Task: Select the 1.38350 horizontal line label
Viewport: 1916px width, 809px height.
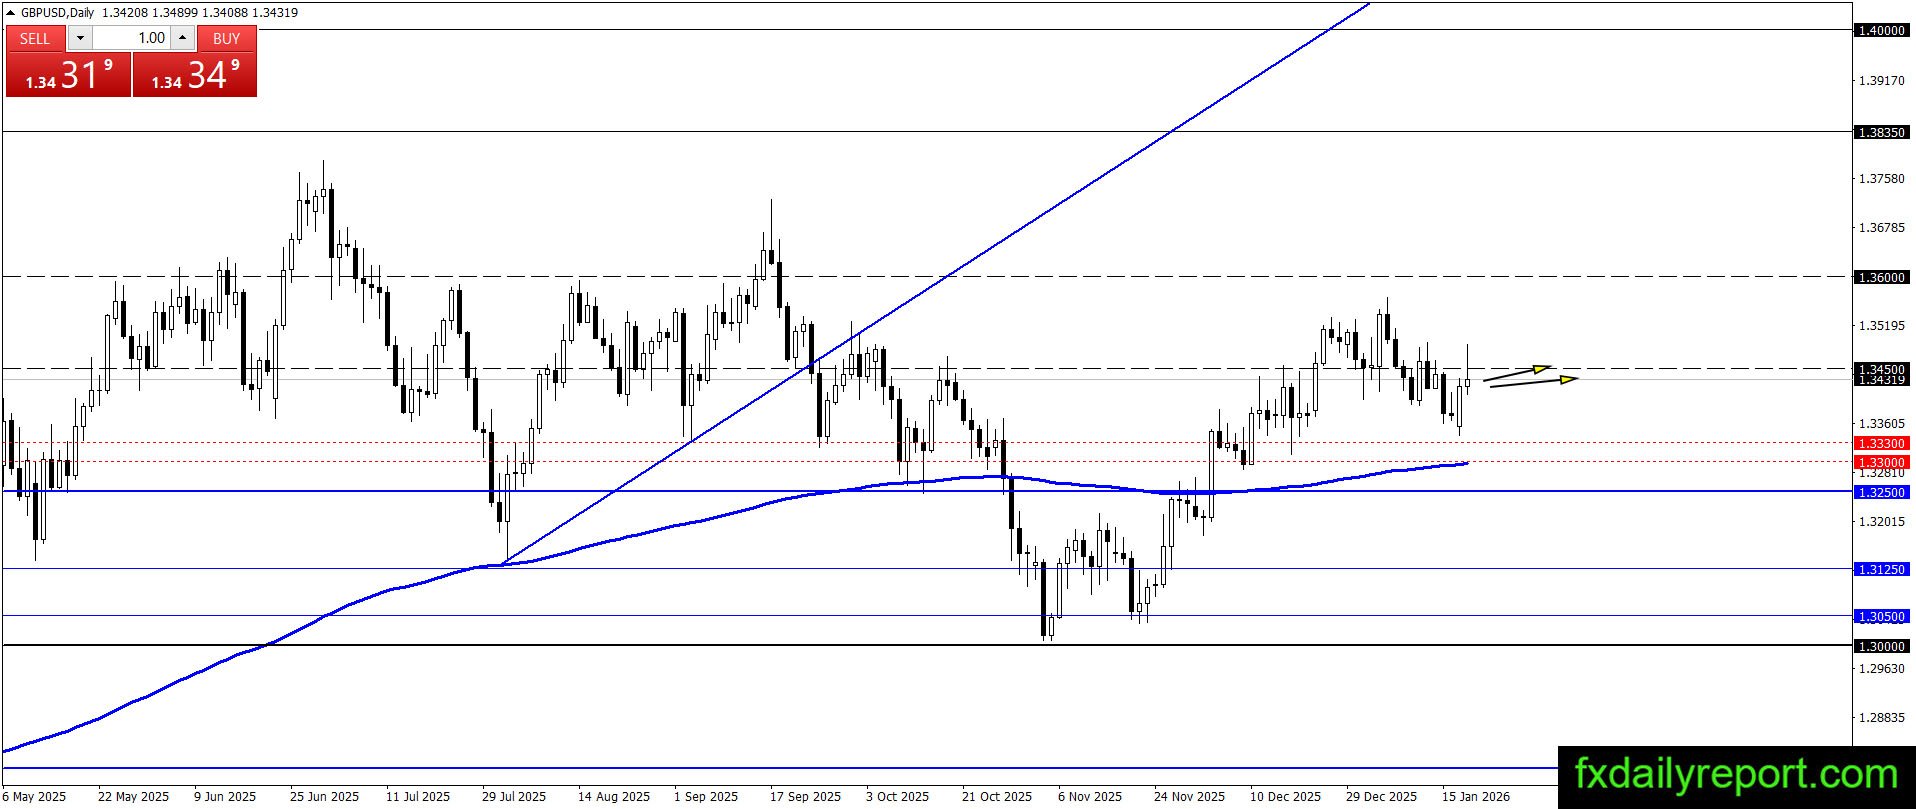Action: pyautogui.click(x=1882, y=132)
